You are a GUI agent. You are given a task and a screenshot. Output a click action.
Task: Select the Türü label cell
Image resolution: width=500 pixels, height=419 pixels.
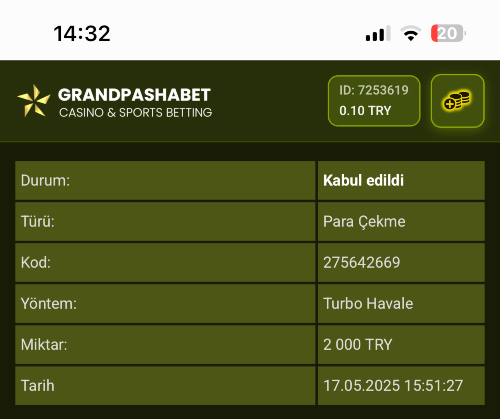click(165, 222)
